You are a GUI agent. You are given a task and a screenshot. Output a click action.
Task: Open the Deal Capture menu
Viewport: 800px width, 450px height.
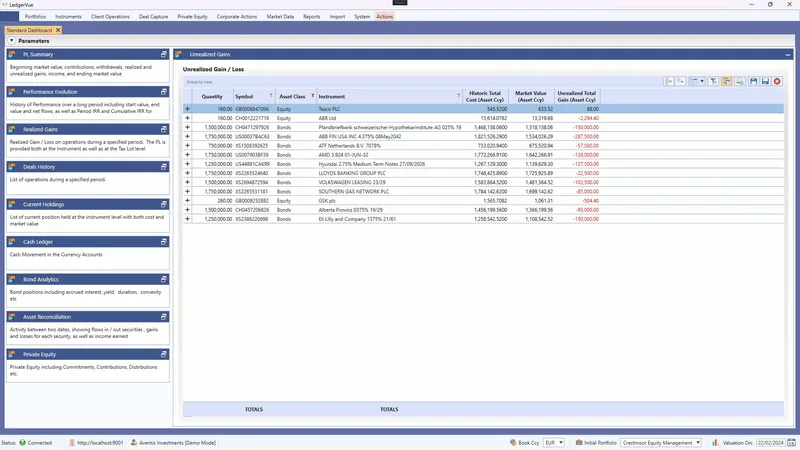pos(153,16)
